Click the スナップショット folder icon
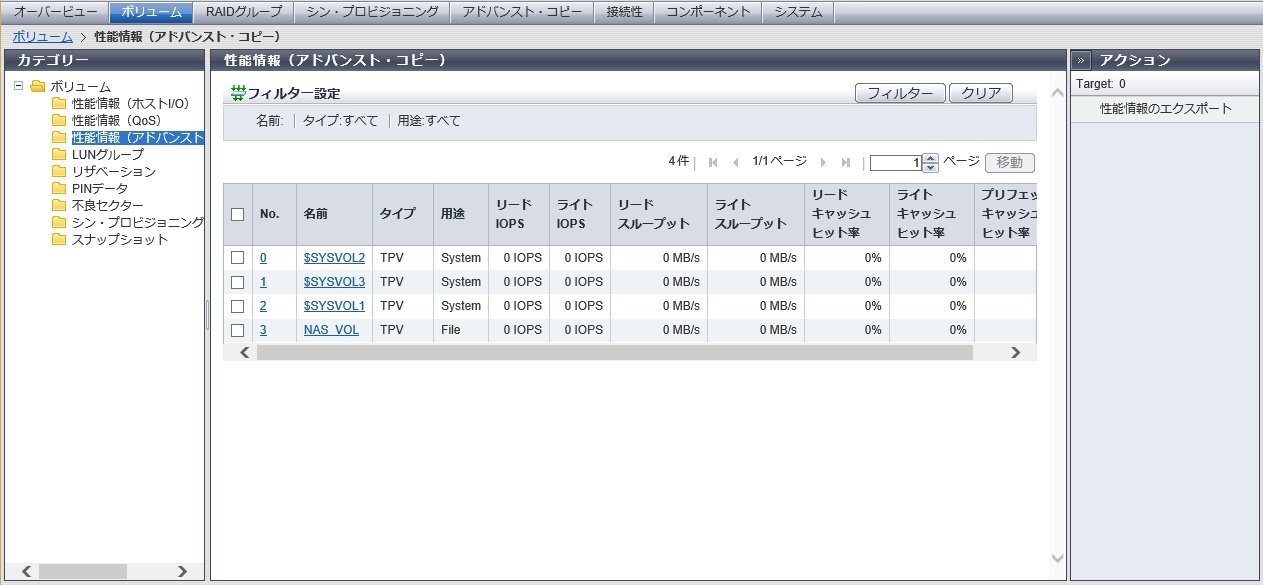The width and height of the screenshot is (1263, 585). point(59,240)
